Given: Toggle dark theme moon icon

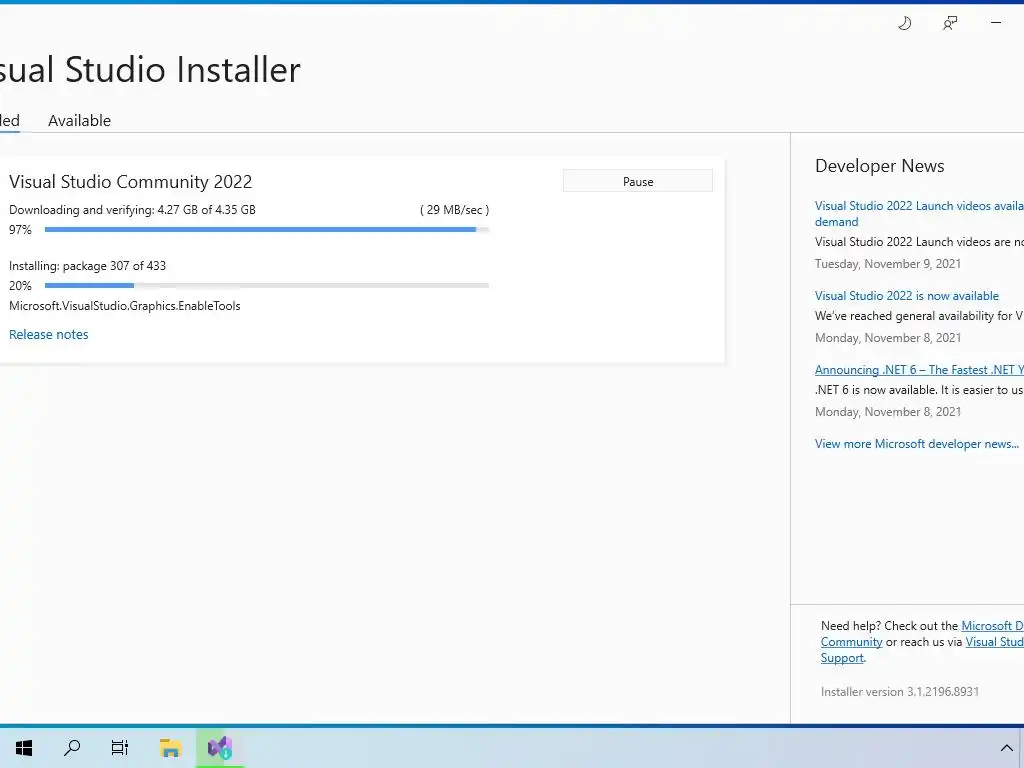Looking at the screenshot, I should pos(904,24).
